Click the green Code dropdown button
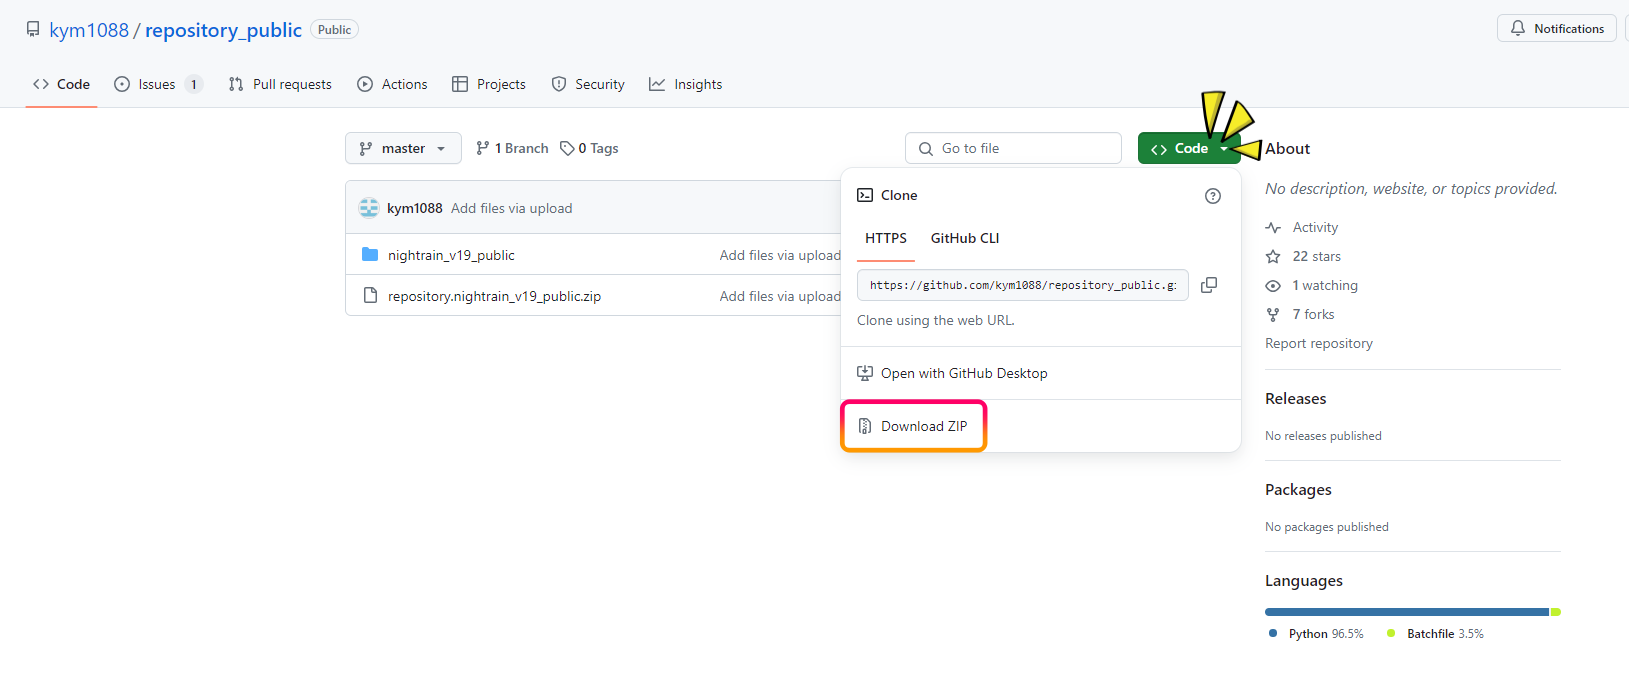The height and width of the screenshot is (675, 1629). coord(1189,148)
